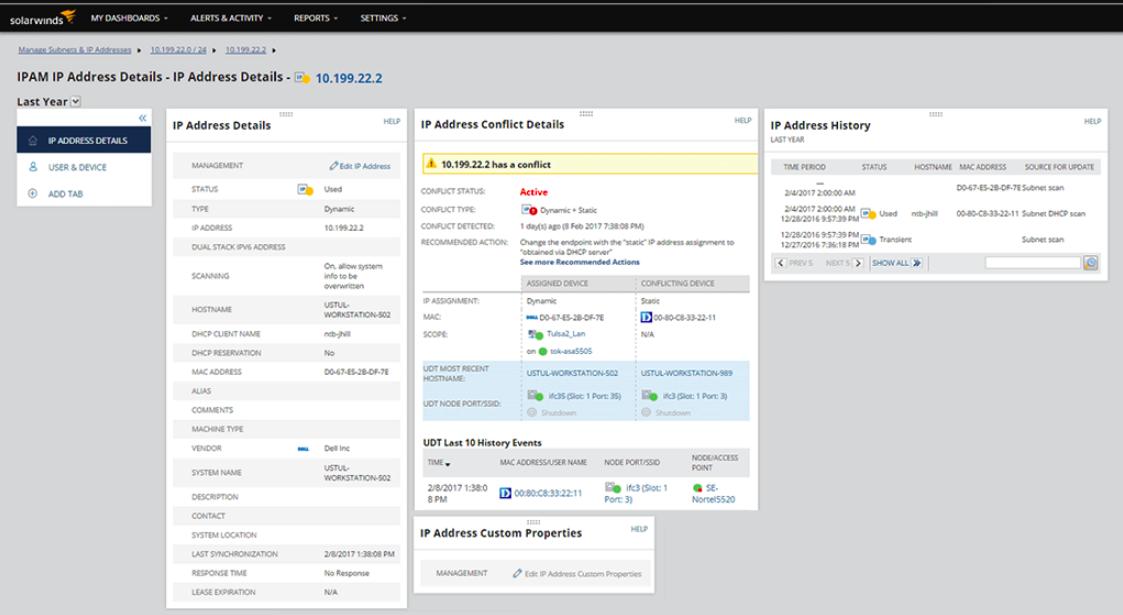Screen dimensions: 1123x615
Task: Open the SETTINGS menu
Action: 382,18
